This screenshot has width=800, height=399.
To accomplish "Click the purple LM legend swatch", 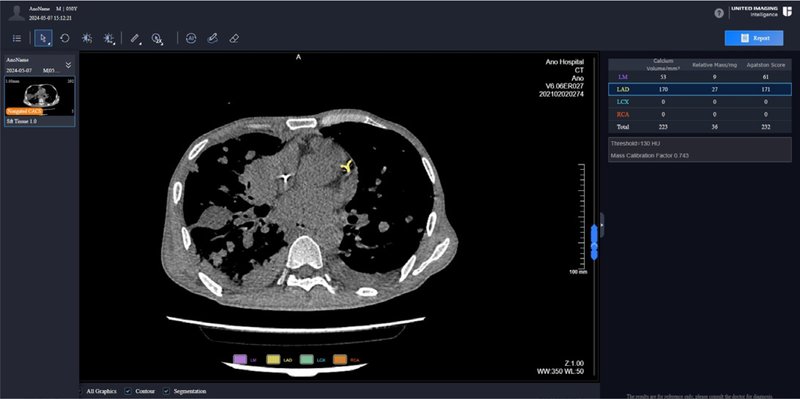I will tap(240, 359).
